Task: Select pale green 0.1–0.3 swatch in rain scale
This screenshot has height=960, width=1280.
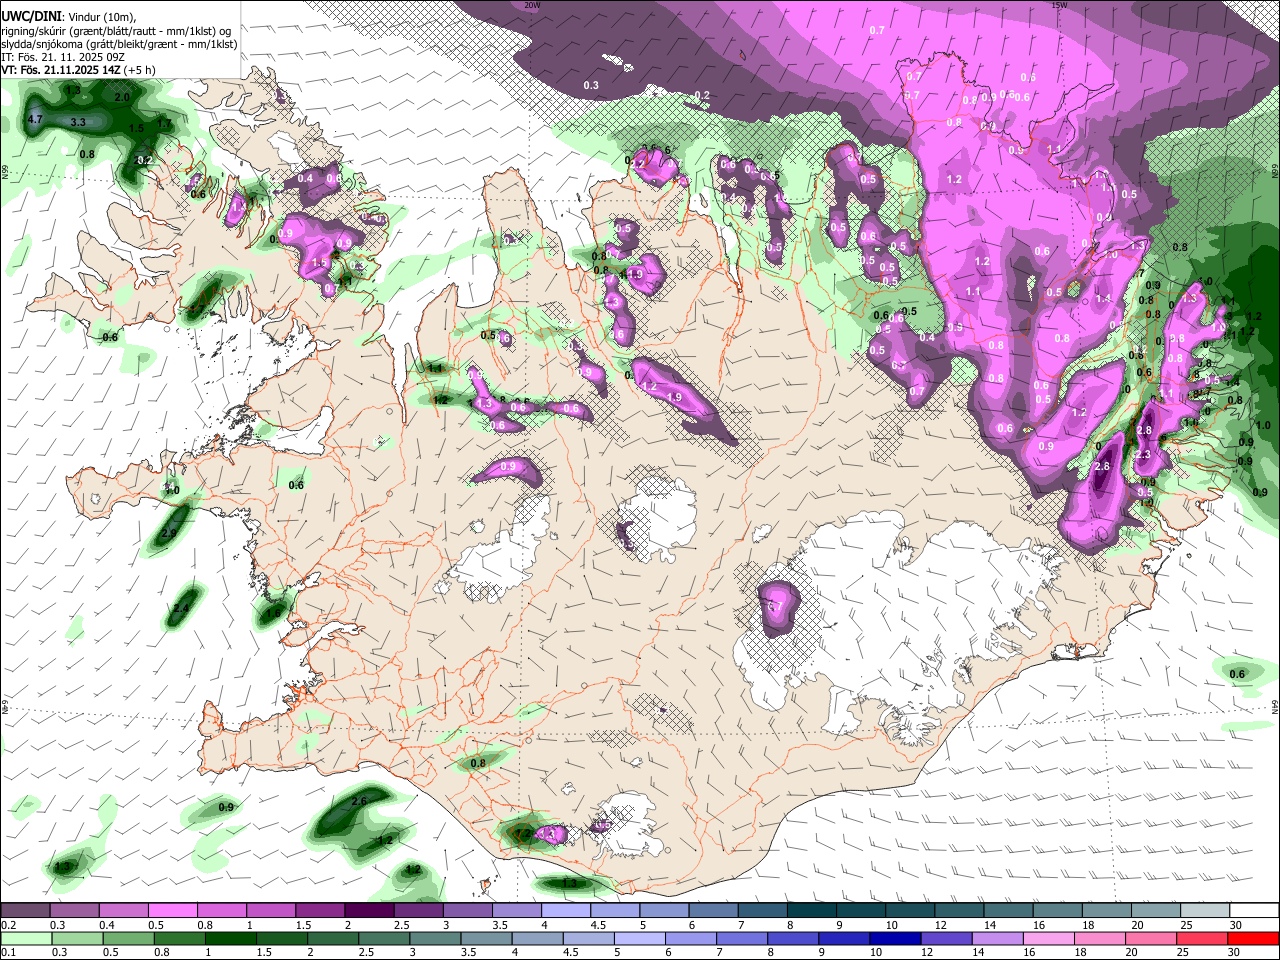Action: (26, 938)
